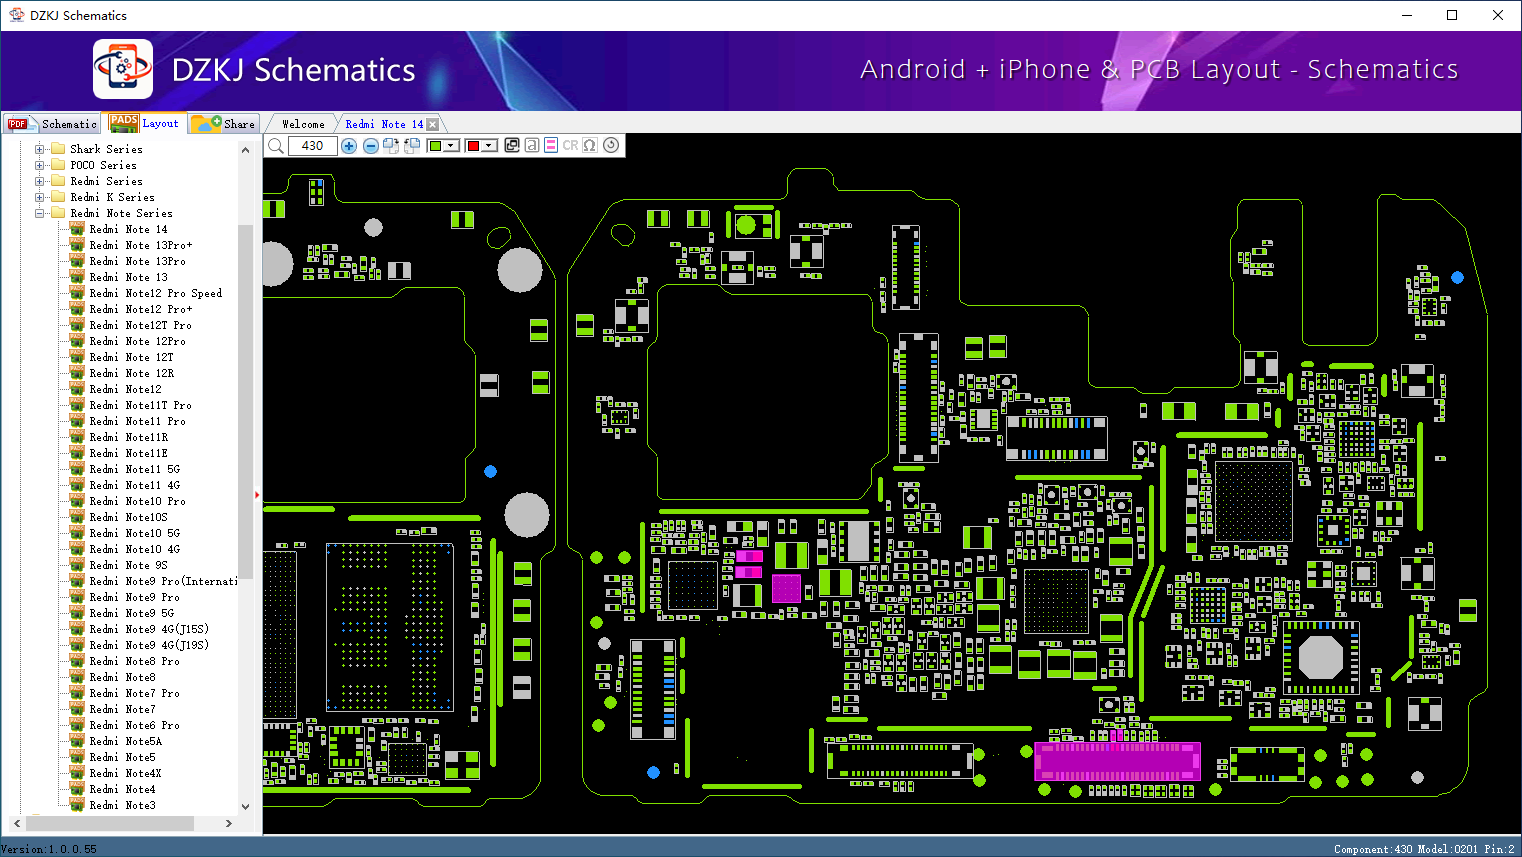Screen dimensions: 1522x857
Task: Open the Share tab
Action: coord(224,124)
